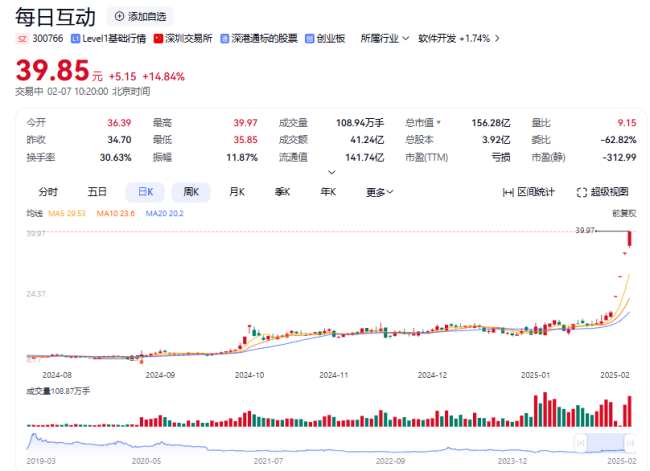The height and width of the screenshot is (471, 650).
Task: Expand the 所属行业 dropdown
Action: point(385,39)
